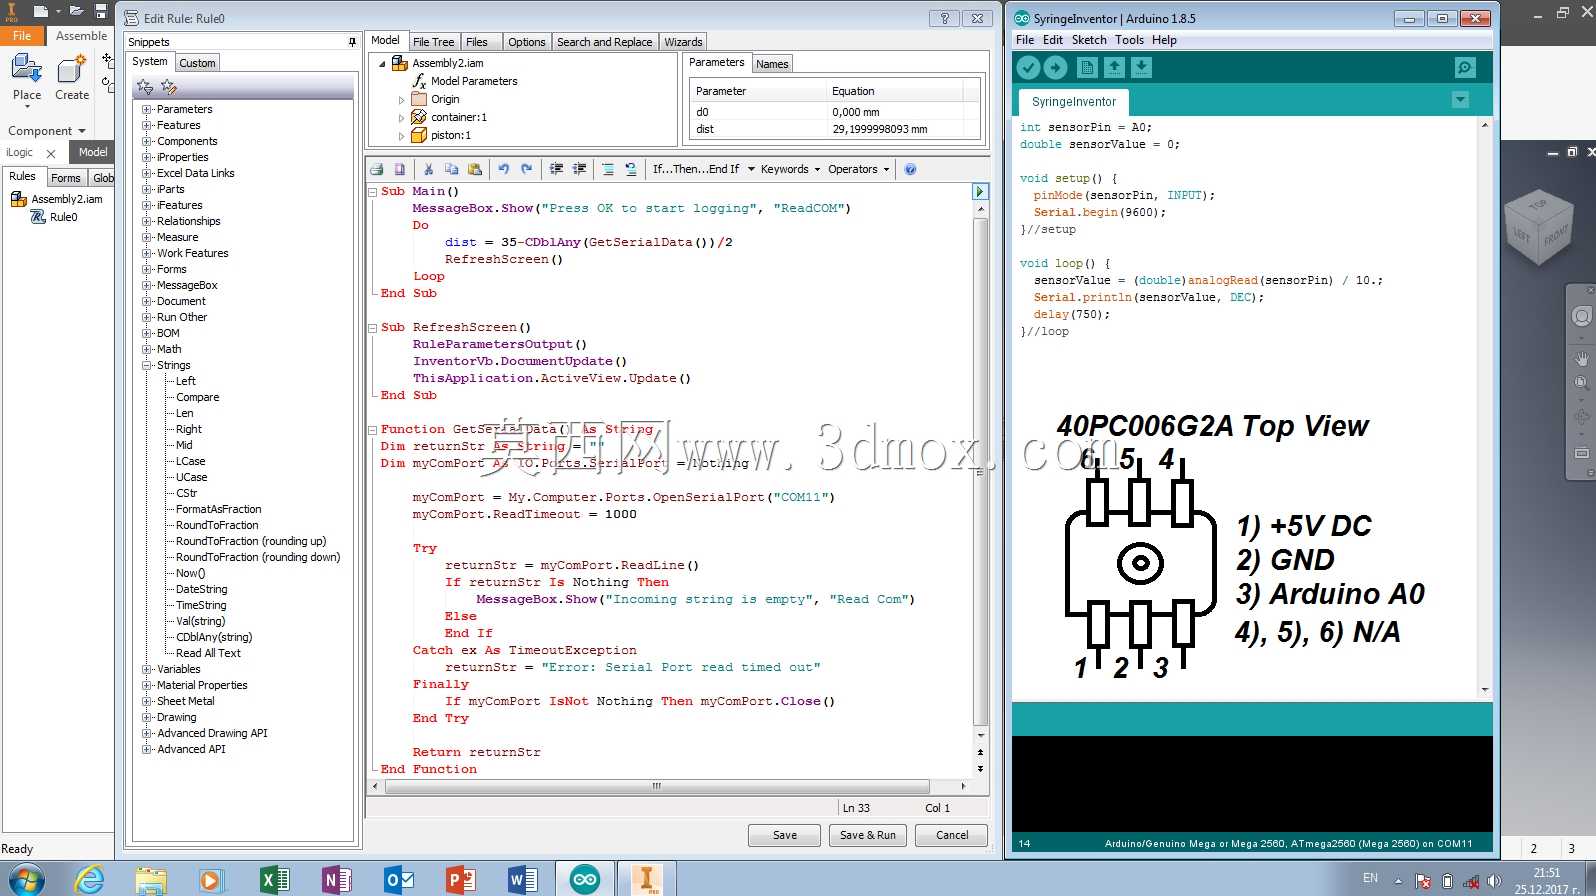Open Internet Explorer from the taskbar
Viewport: 1596px width, 896px height.
click(89, 879)
